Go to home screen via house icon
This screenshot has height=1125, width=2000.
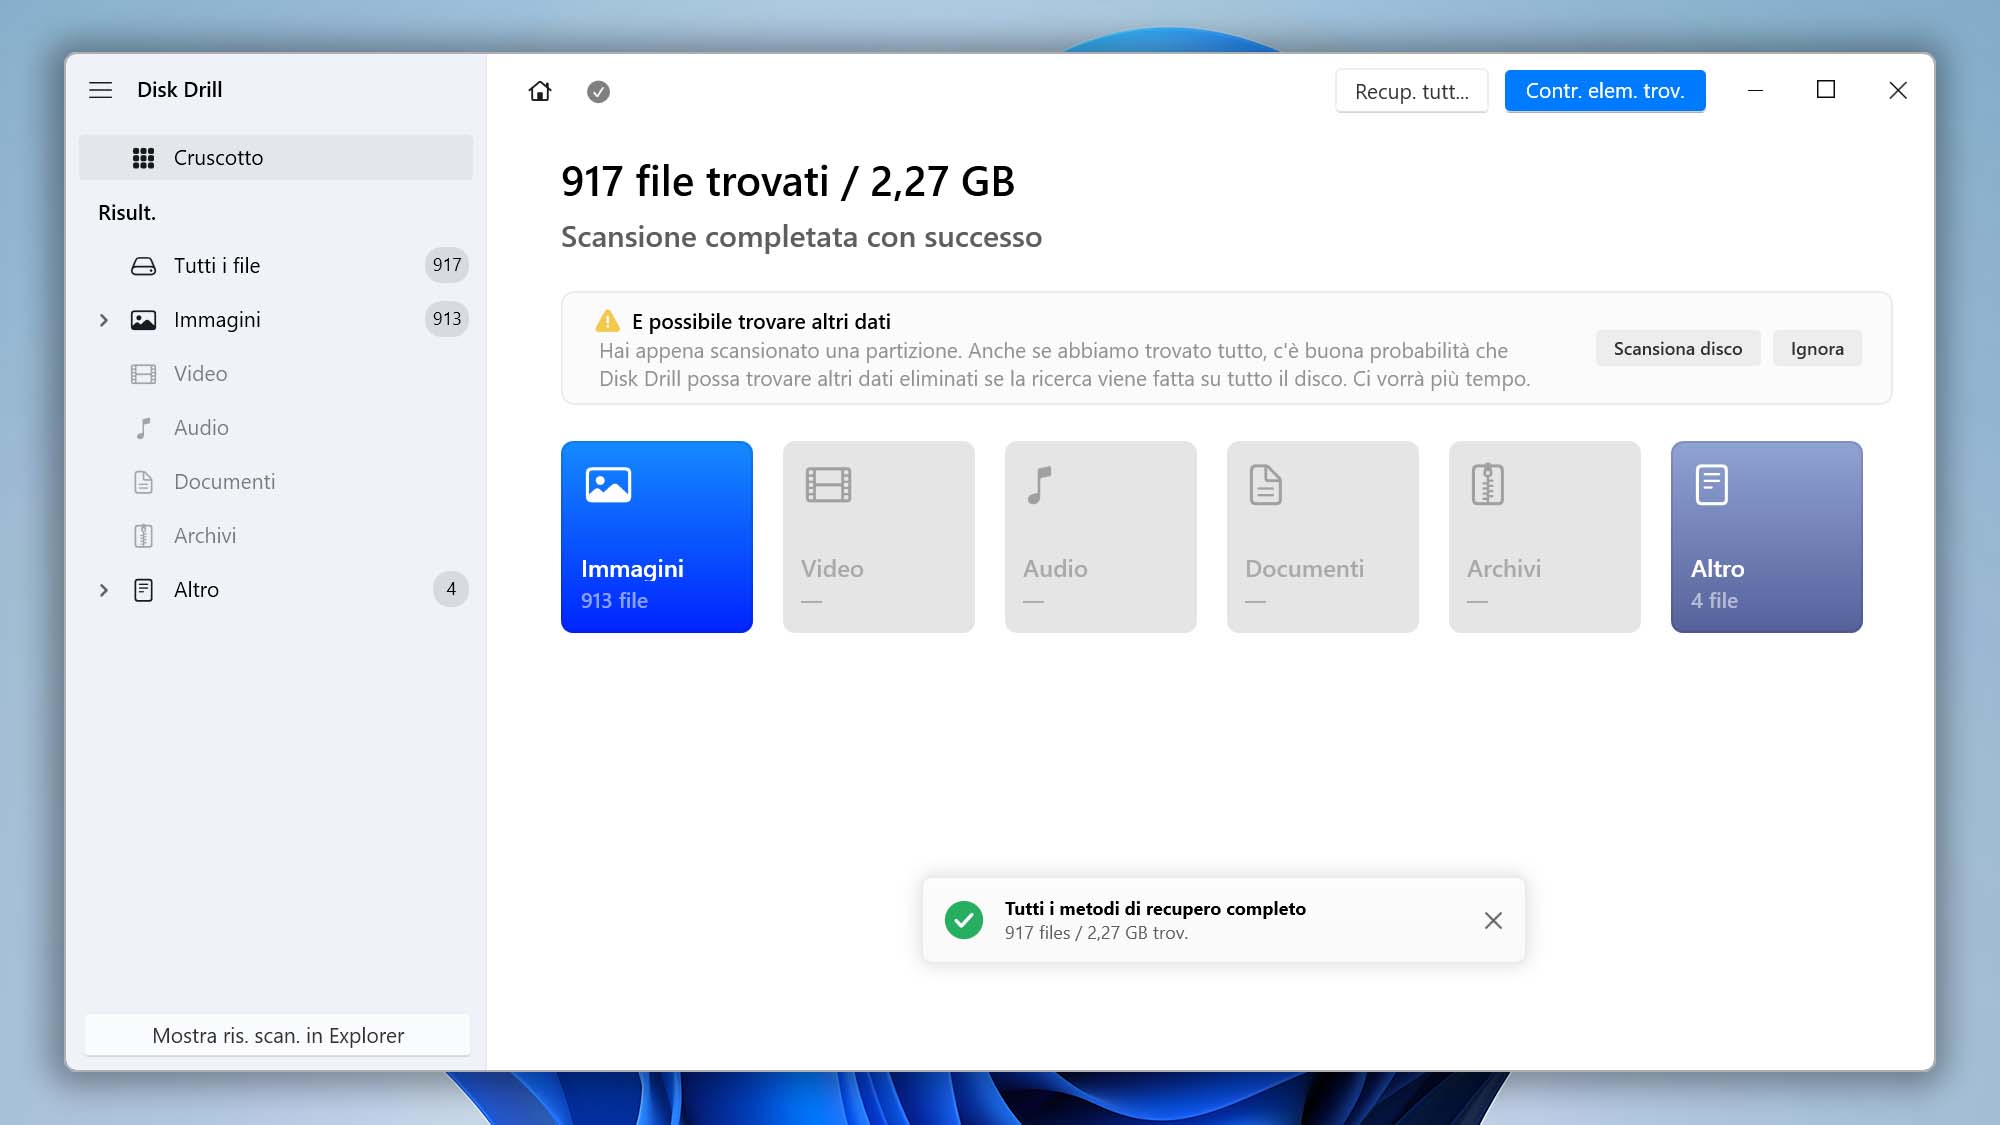(540, 91)
